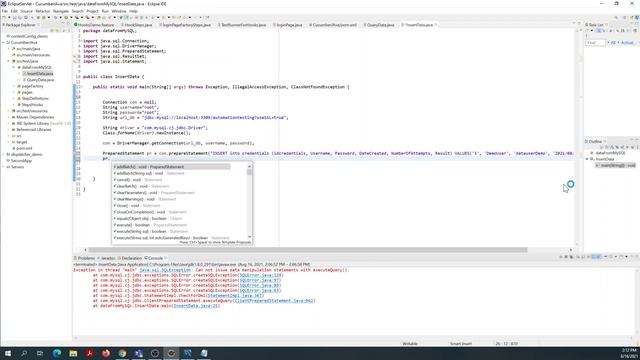Open the Refactor menu
The image size is (640, 360).
tap(42, 11)
